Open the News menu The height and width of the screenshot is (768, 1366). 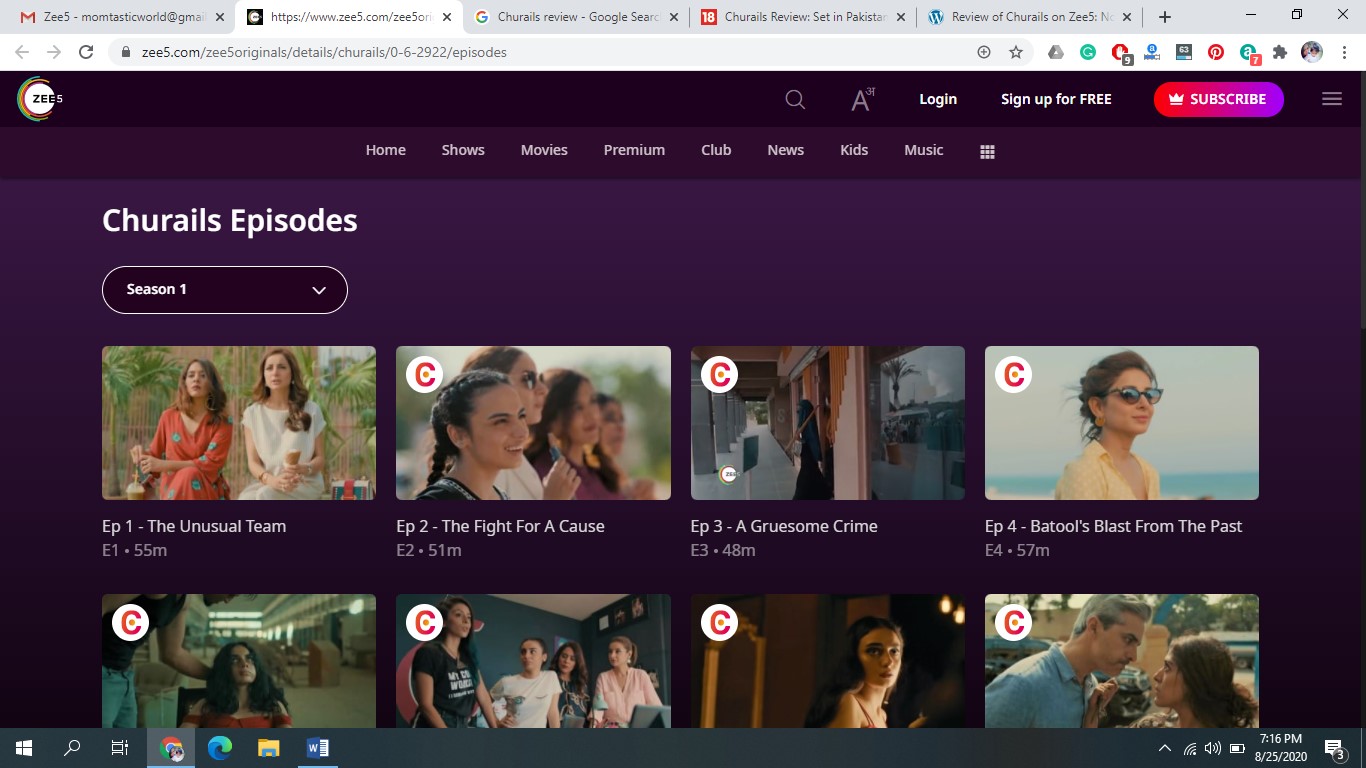[785, 150]
